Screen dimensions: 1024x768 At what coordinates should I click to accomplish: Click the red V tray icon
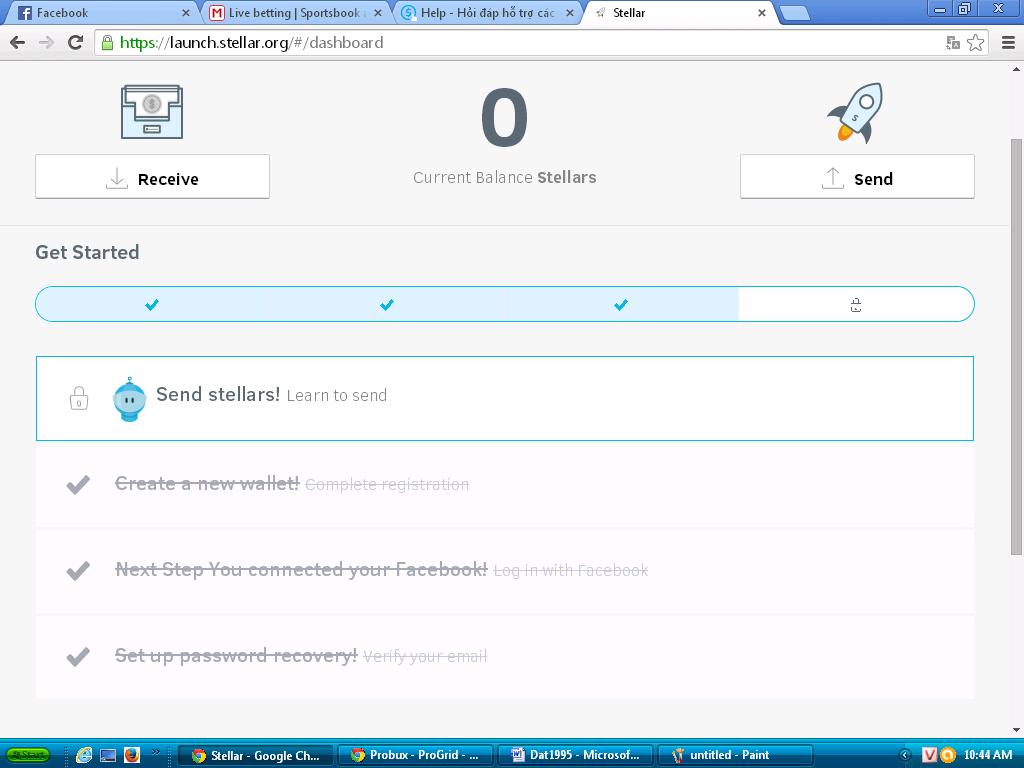coord(929,756)
